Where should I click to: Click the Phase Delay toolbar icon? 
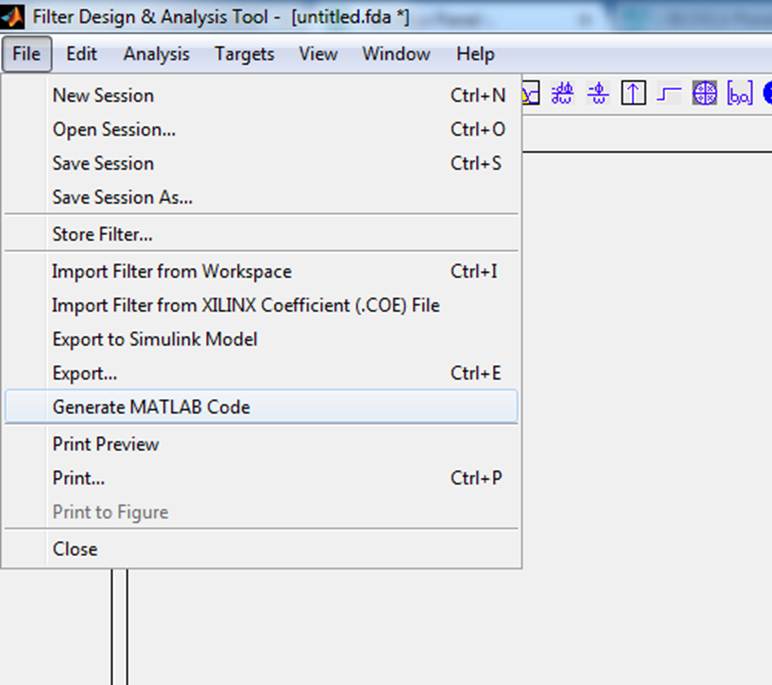[598, 94]
